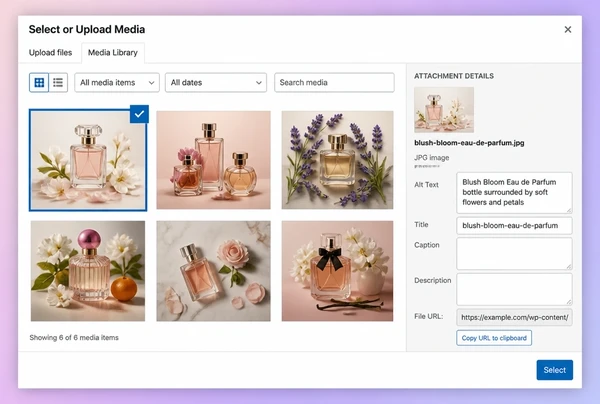Screen dimensions: 600x404
Task: Open the Media Library tab
Action: 113,52
